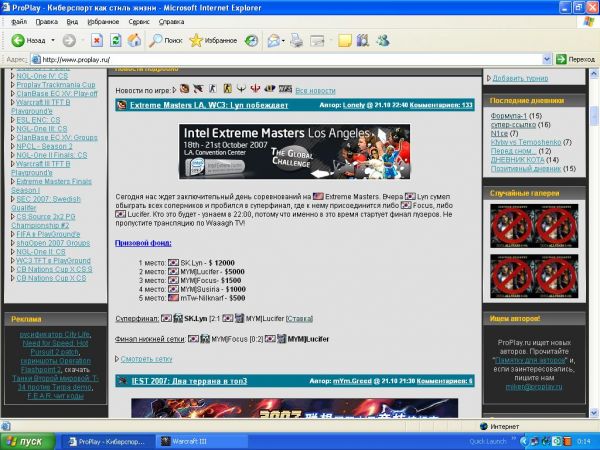This screenshot has height=450, width=600.
Task: Filter news by yellow Counter-Strike Source icon
Action: [227, 89]
